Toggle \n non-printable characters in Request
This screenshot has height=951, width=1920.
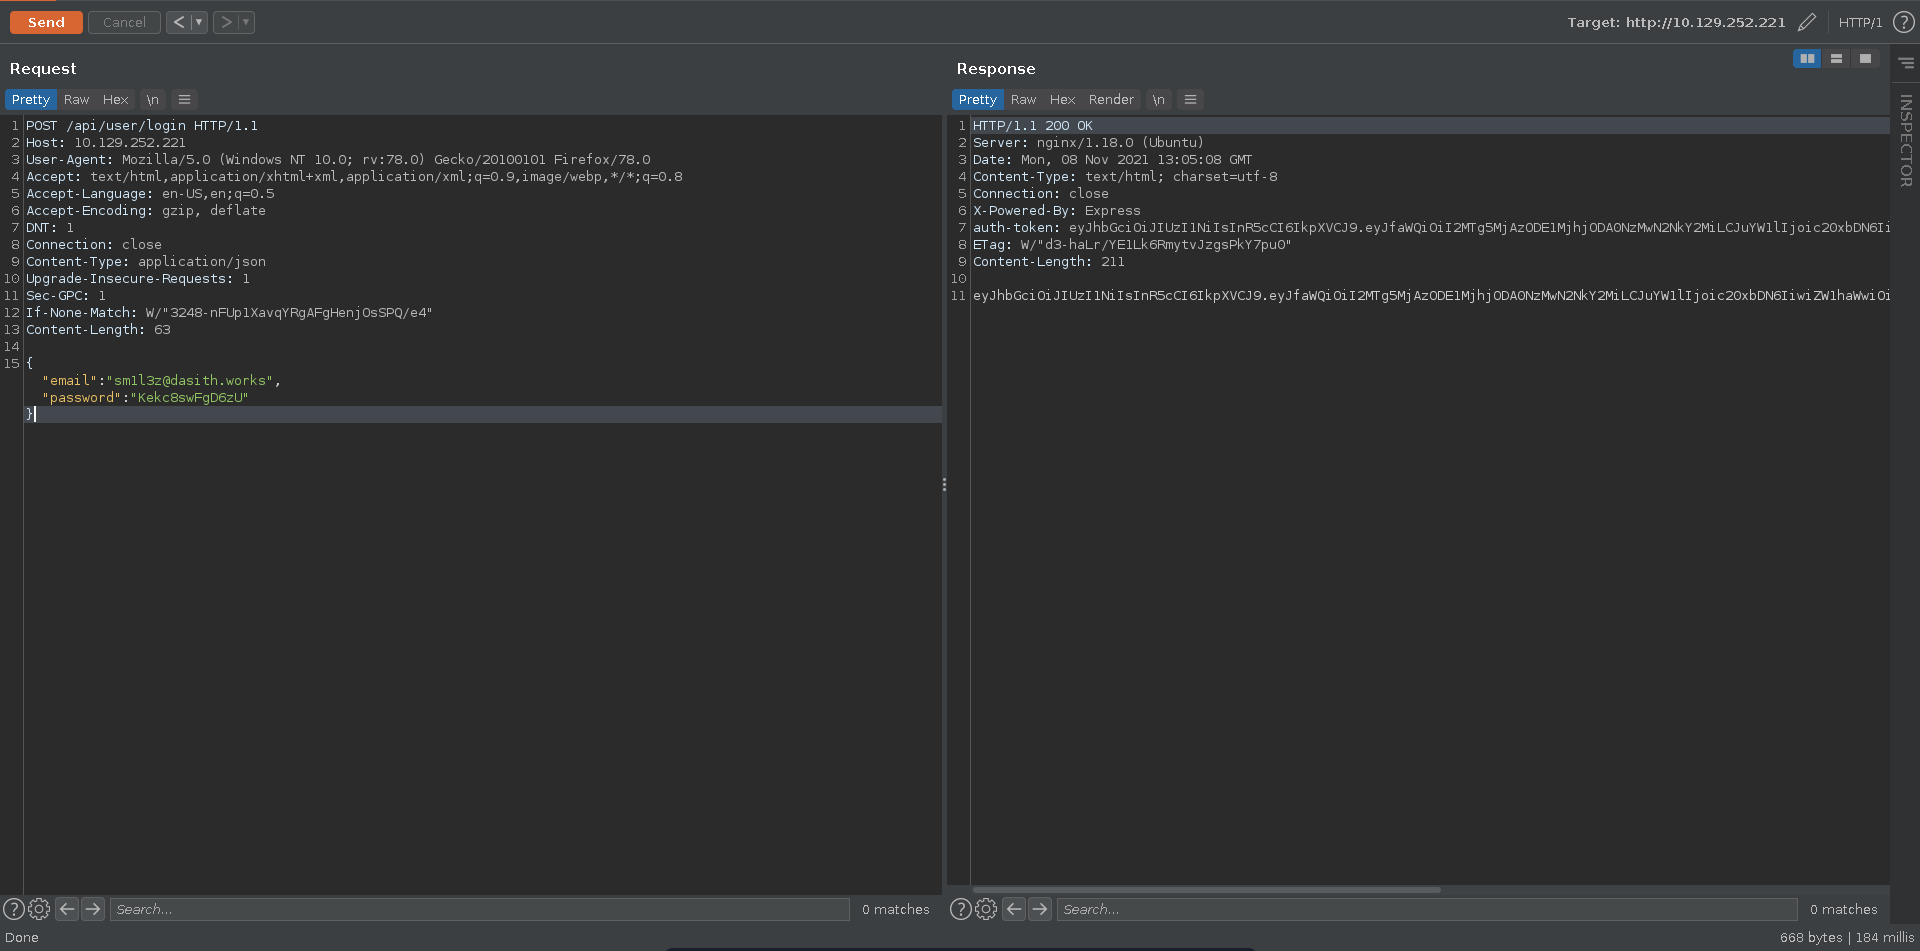[x=152, y=100]
